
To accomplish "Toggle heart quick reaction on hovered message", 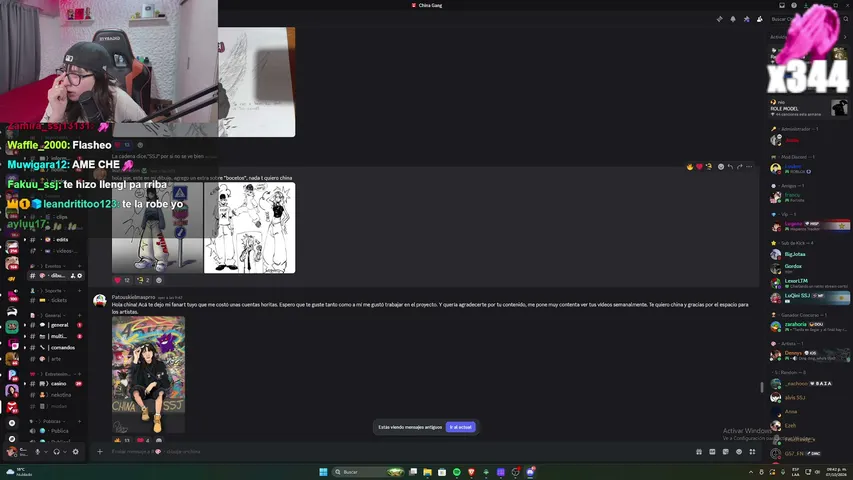I will 699,167.
